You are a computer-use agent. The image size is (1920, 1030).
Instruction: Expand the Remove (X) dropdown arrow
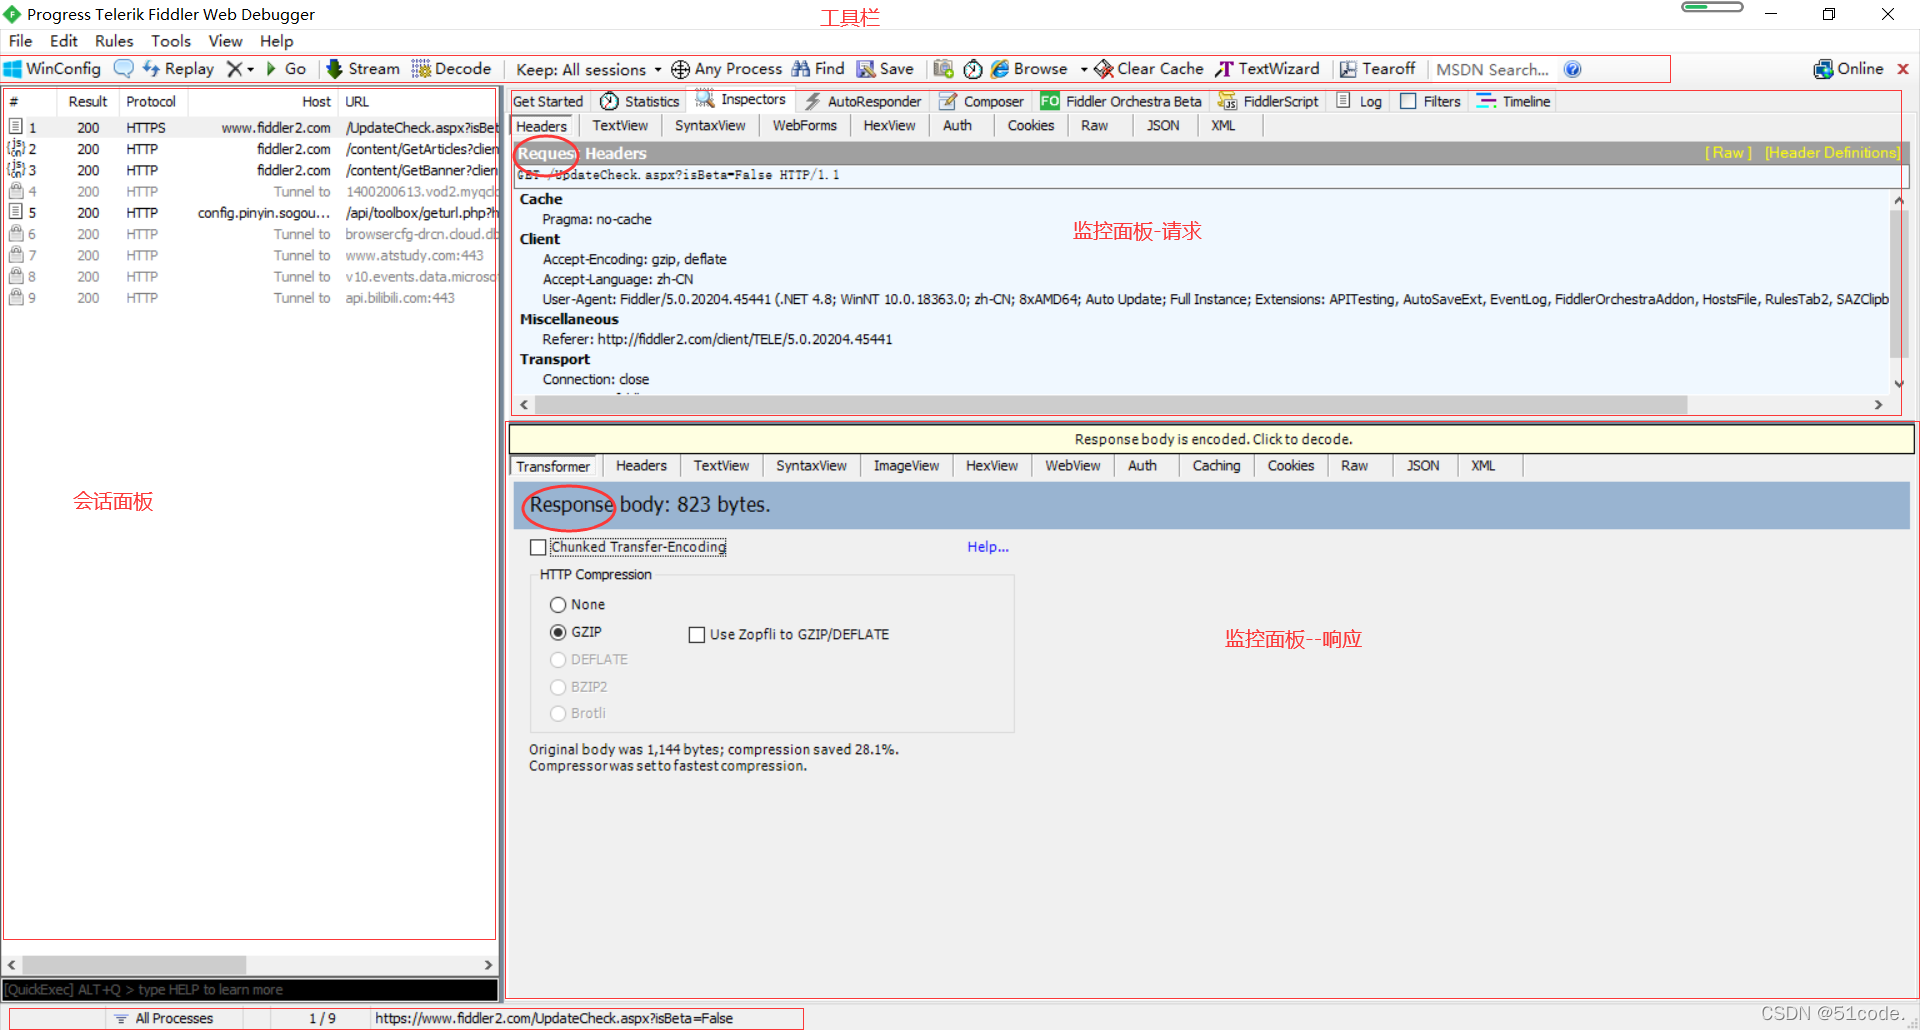coord(250,70)
